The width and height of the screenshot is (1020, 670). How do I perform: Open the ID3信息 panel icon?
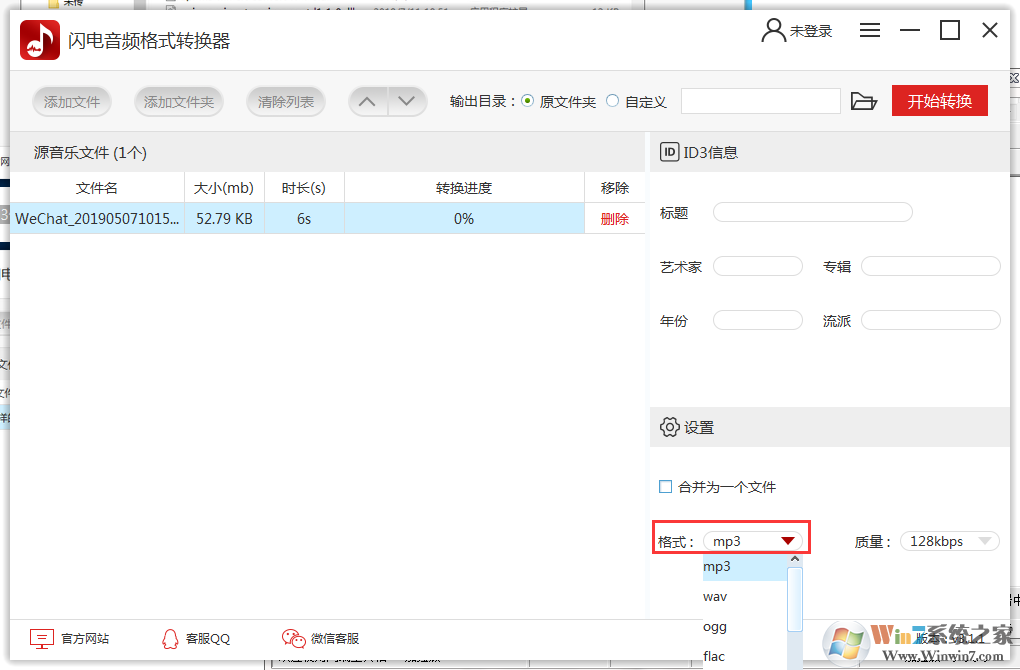tap(669, 151)
